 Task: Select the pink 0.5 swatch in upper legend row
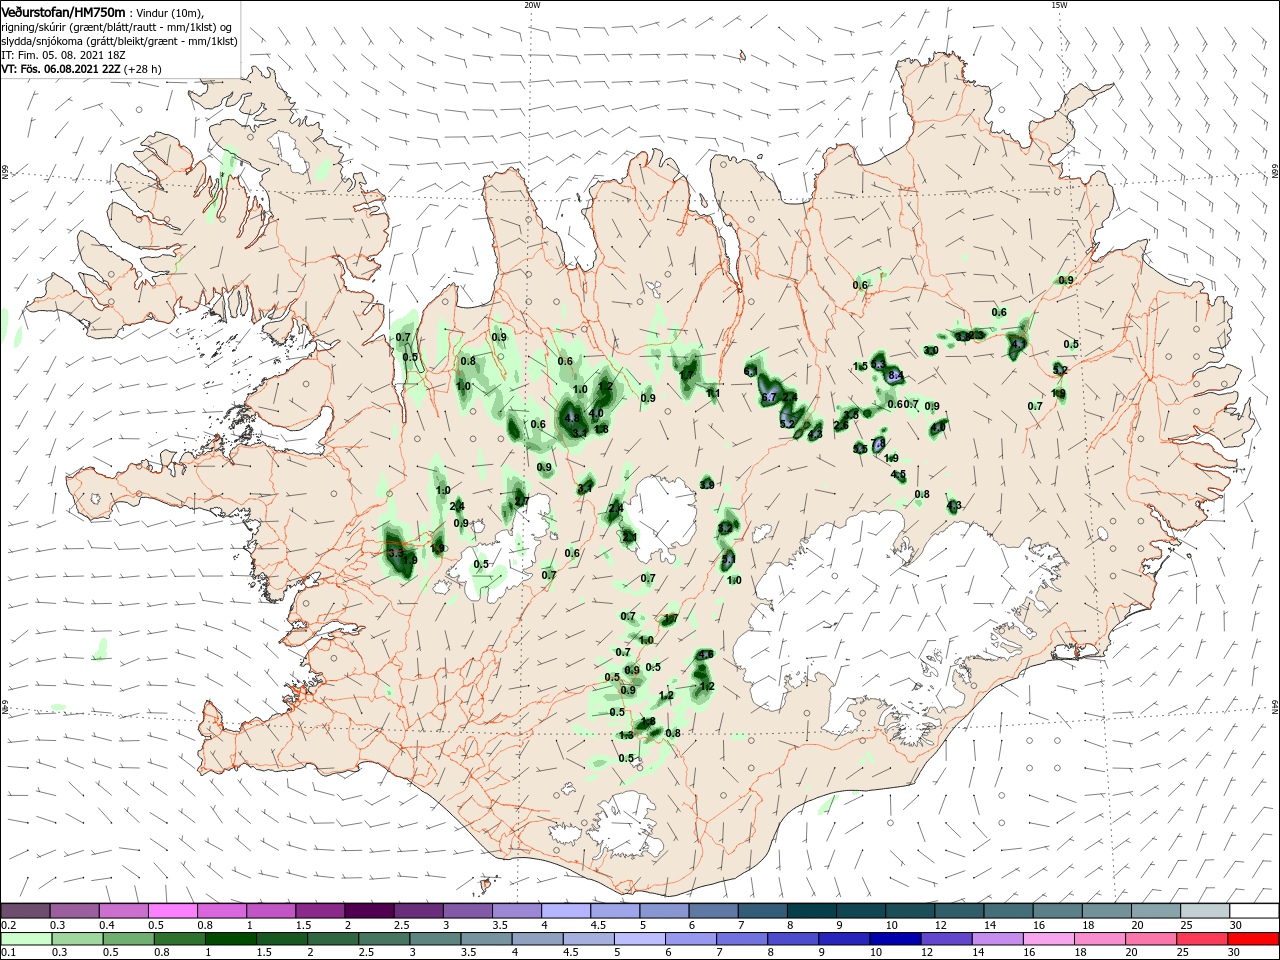[172, 911]
